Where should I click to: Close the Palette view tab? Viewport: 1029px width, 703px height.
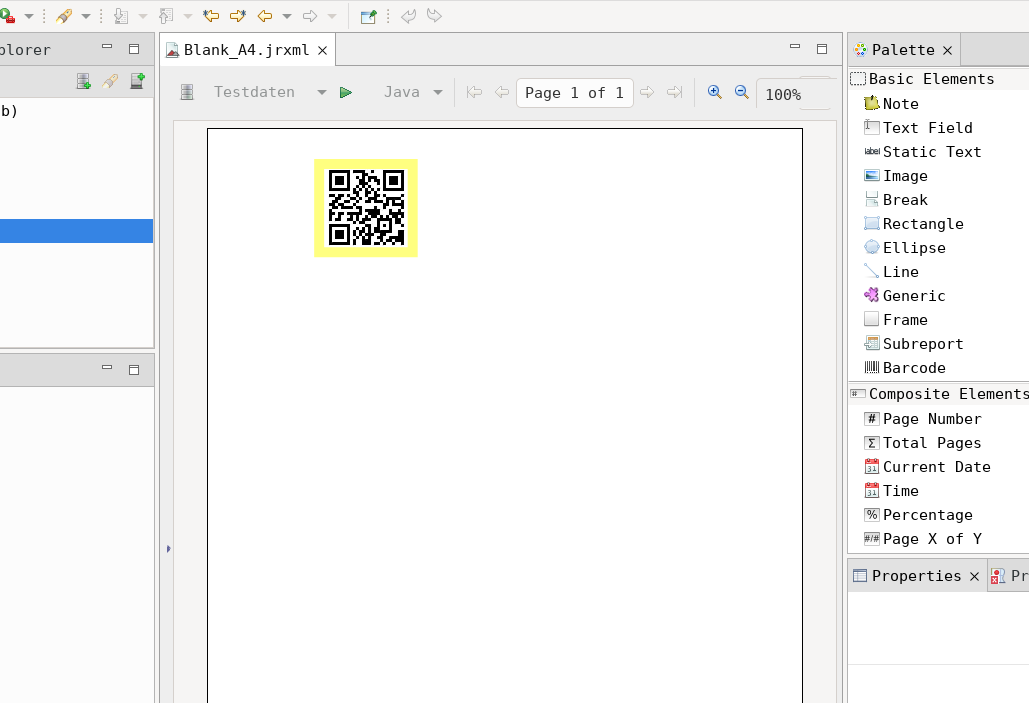pyautogui.click(x=947, y=50)
